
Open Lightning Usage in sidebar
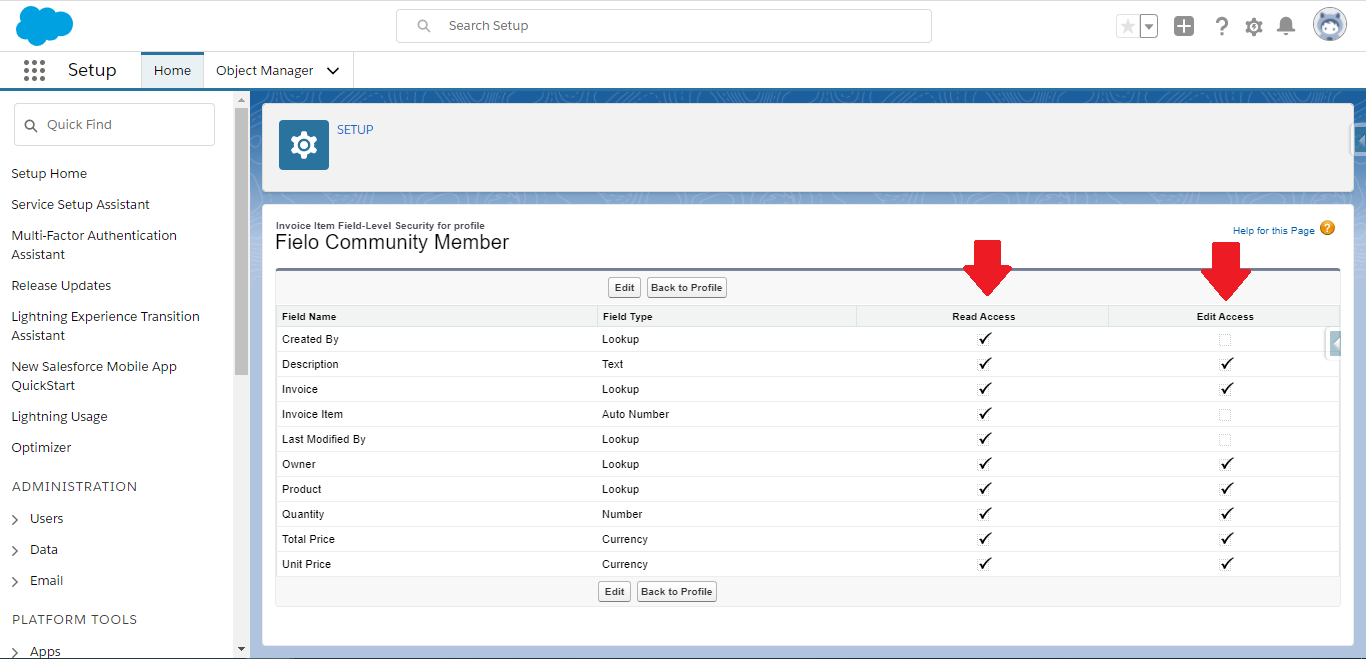pyautogui.click(x=59, y=417)
